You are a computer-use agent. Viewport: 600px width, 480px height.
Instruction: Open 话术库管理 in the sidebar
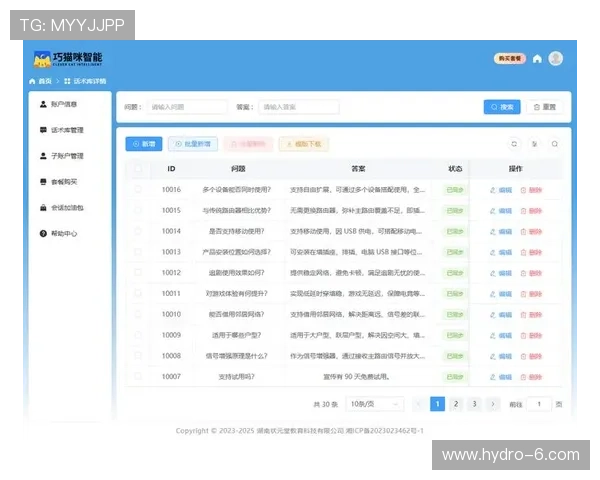pos(62,130)
